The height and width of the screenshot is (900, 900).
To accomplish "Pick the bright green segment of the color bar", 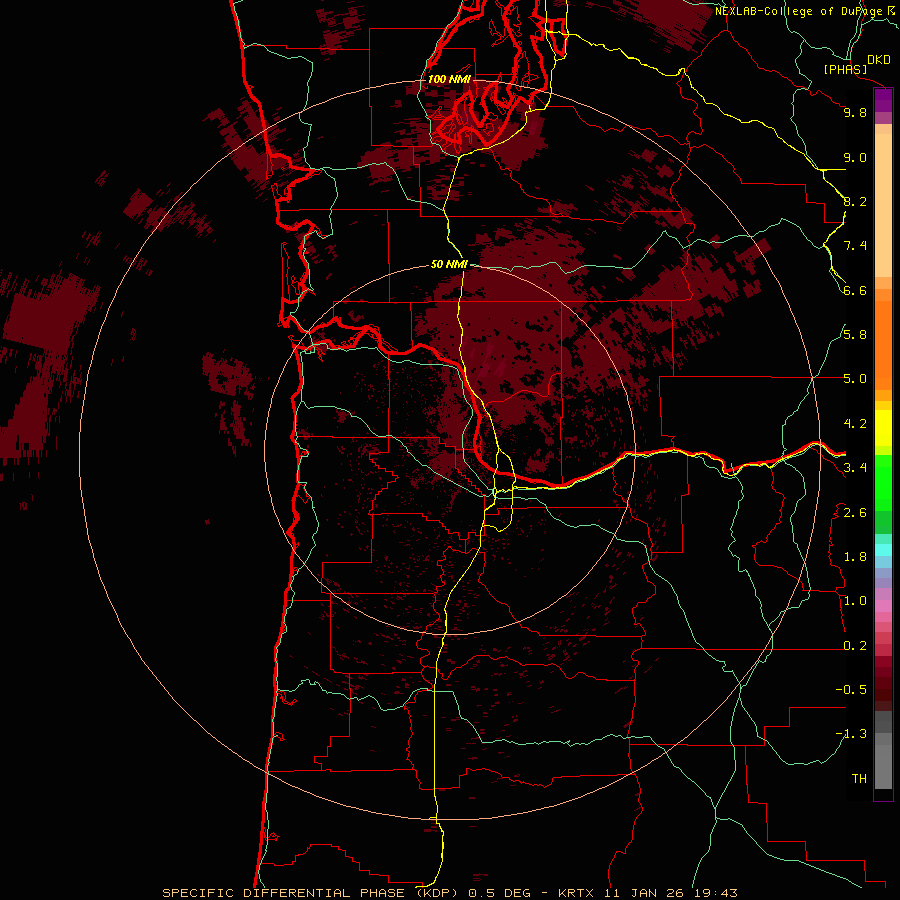I will [883, 482].
